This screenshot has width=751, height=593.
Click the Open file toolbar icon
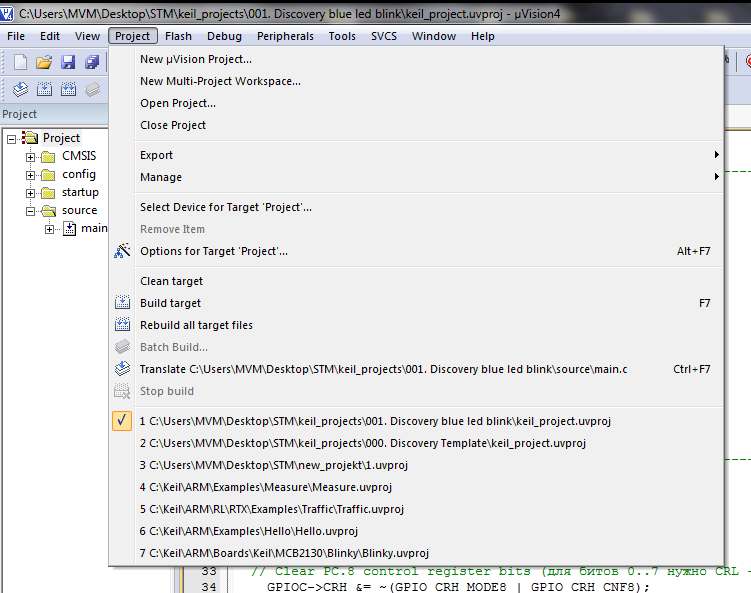point(44,62)
